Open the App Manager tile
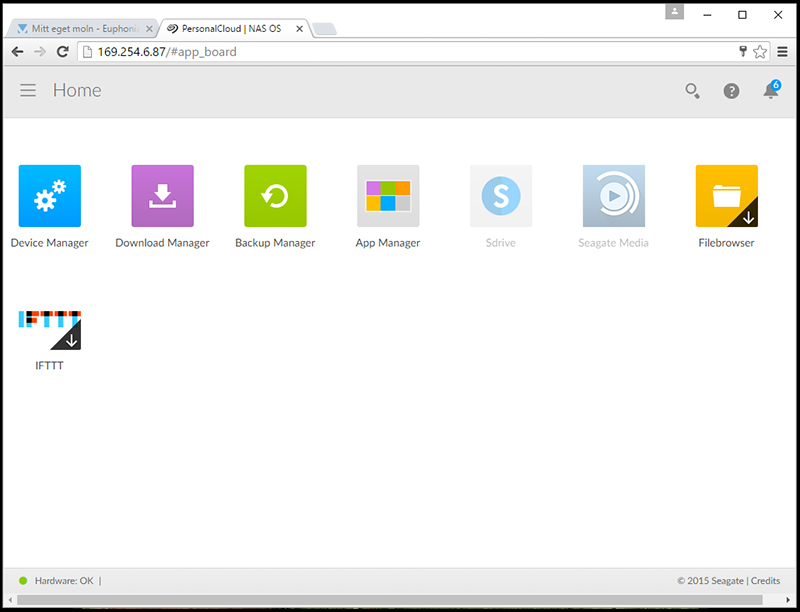This screenshot has height=612, width=800. pos(388,196)
